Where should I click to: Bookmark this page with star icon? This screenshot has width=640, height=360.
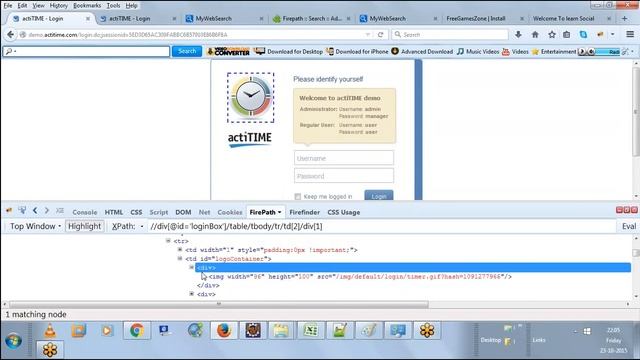pyautogui.click(x=552, y=35)
